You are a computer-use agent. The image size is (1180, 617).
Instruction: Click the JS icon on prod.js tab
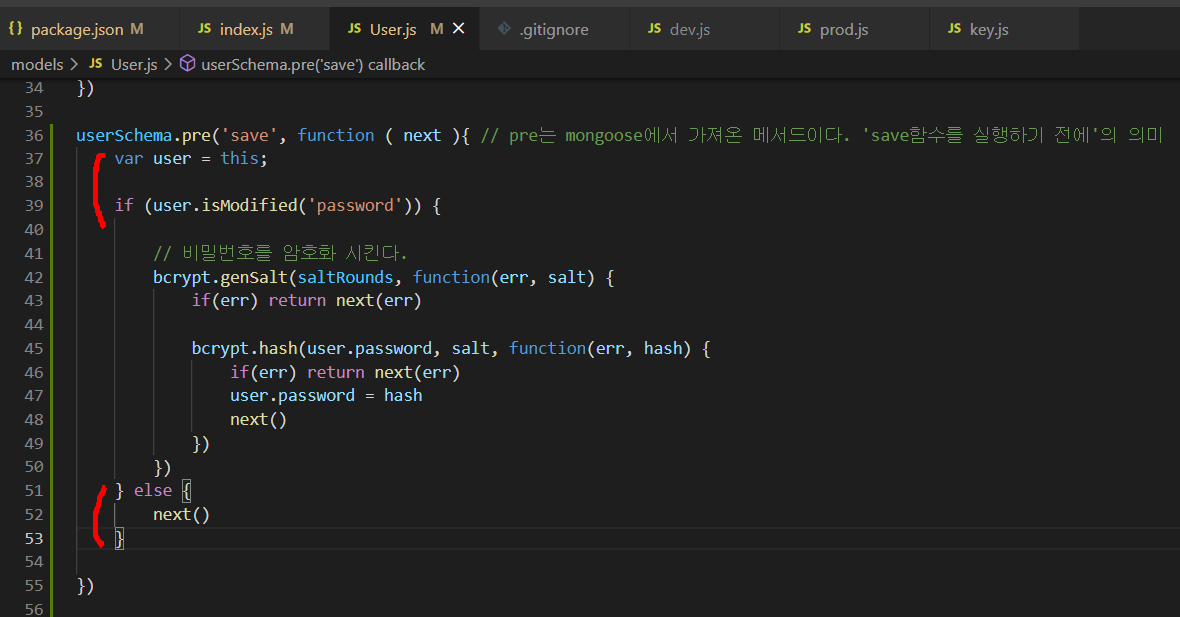[x=804, y=29]
